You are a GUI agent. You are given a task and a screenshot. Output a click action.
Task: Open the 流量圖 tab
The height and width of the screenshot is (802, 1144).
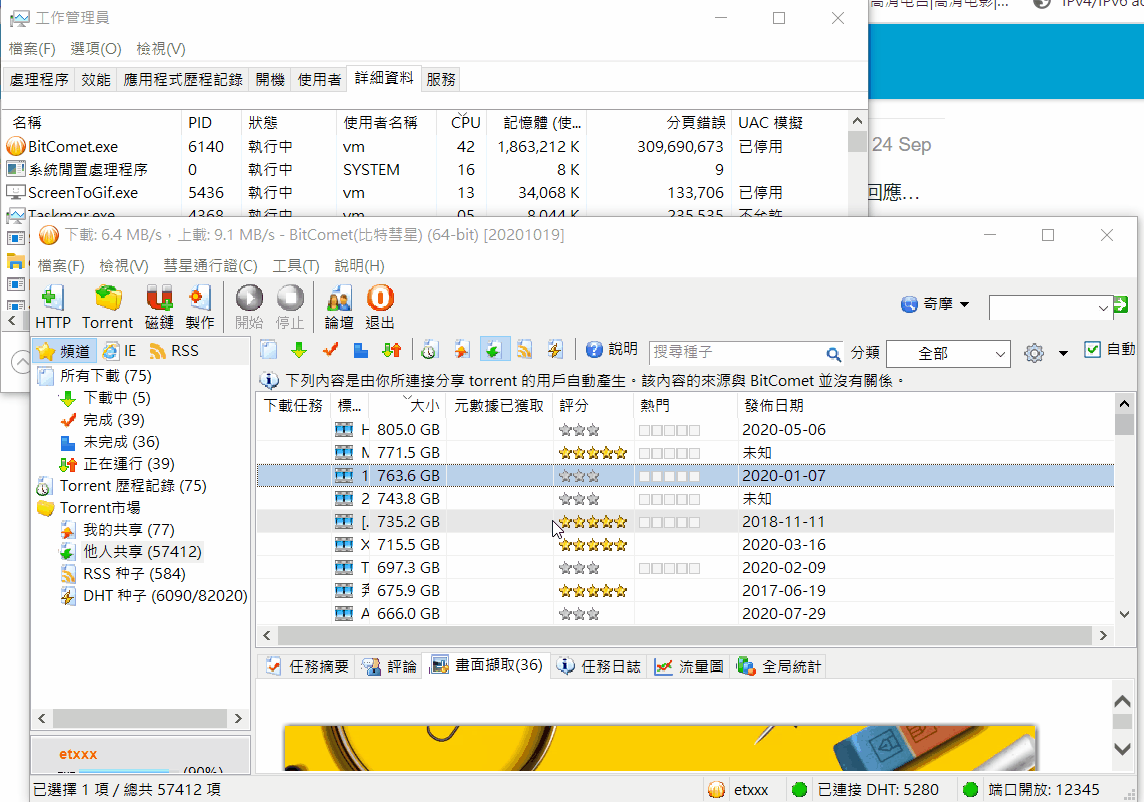[x=689, y=666]
